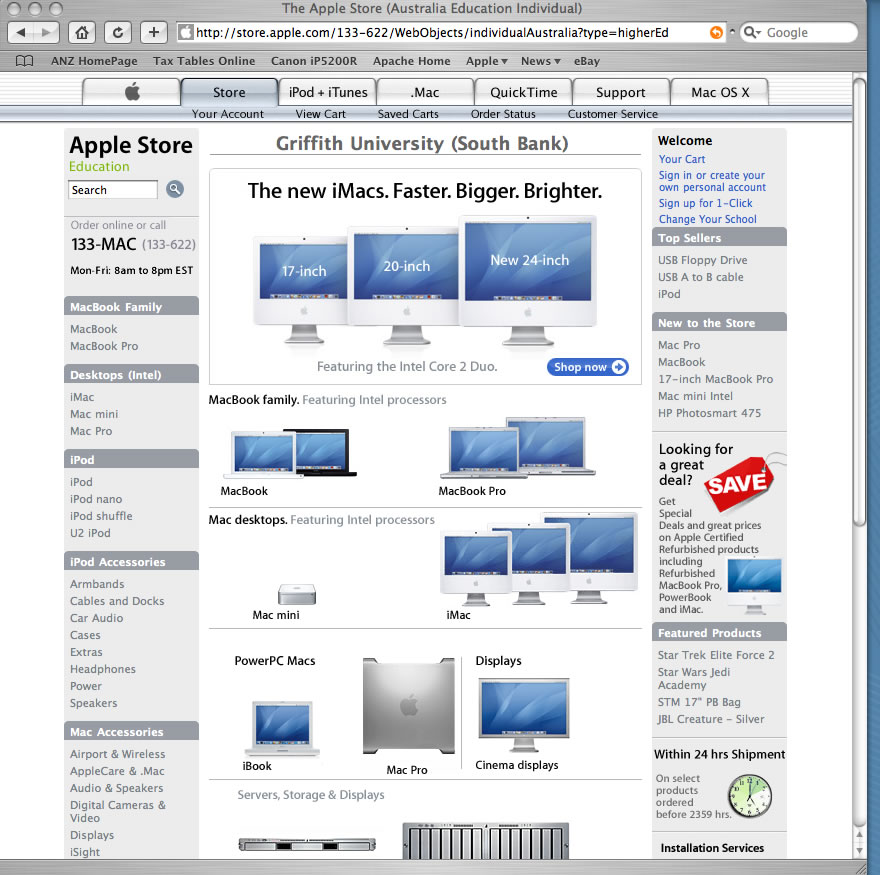Click the Google search magnifier icon
Image resolution: width=880 pixels, height=875 pixels.
coord(751,33)
